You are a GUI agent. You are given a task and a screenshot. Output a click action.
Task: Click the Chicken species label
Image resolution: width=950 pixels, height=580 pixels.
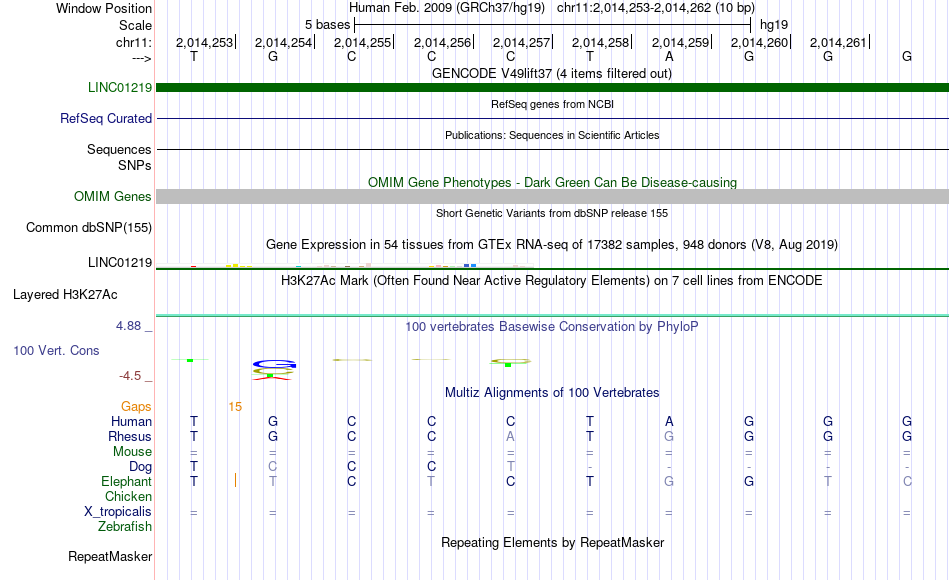click(x=128, y=496)
